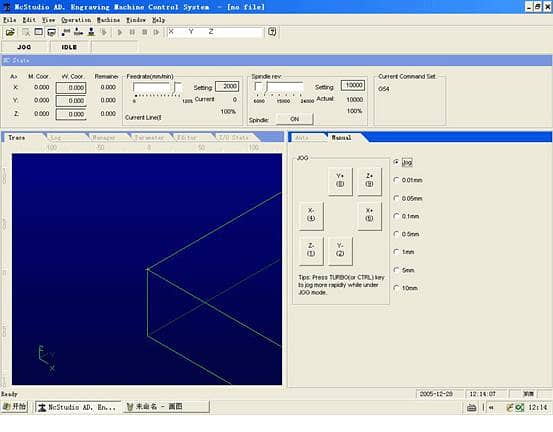Select the 10mm step radio button
The width and height of the screenshot is (553, 432).
396,288
